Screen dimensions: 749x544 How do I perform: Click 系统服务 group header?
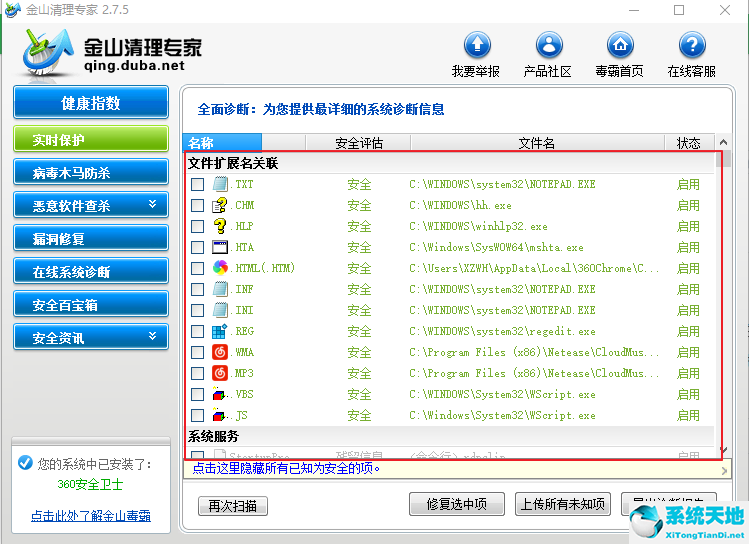tap(213, 436)
